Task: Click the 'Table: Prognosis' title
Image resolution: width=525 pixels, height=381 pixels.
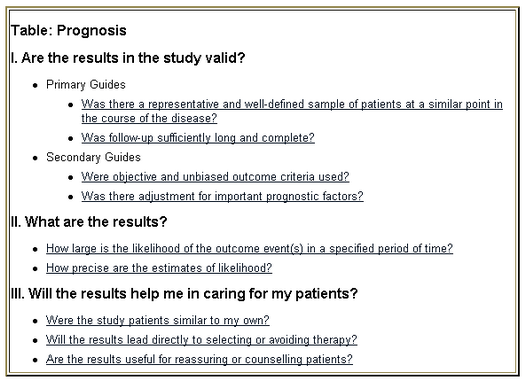Action: click(x=69, y=30)
